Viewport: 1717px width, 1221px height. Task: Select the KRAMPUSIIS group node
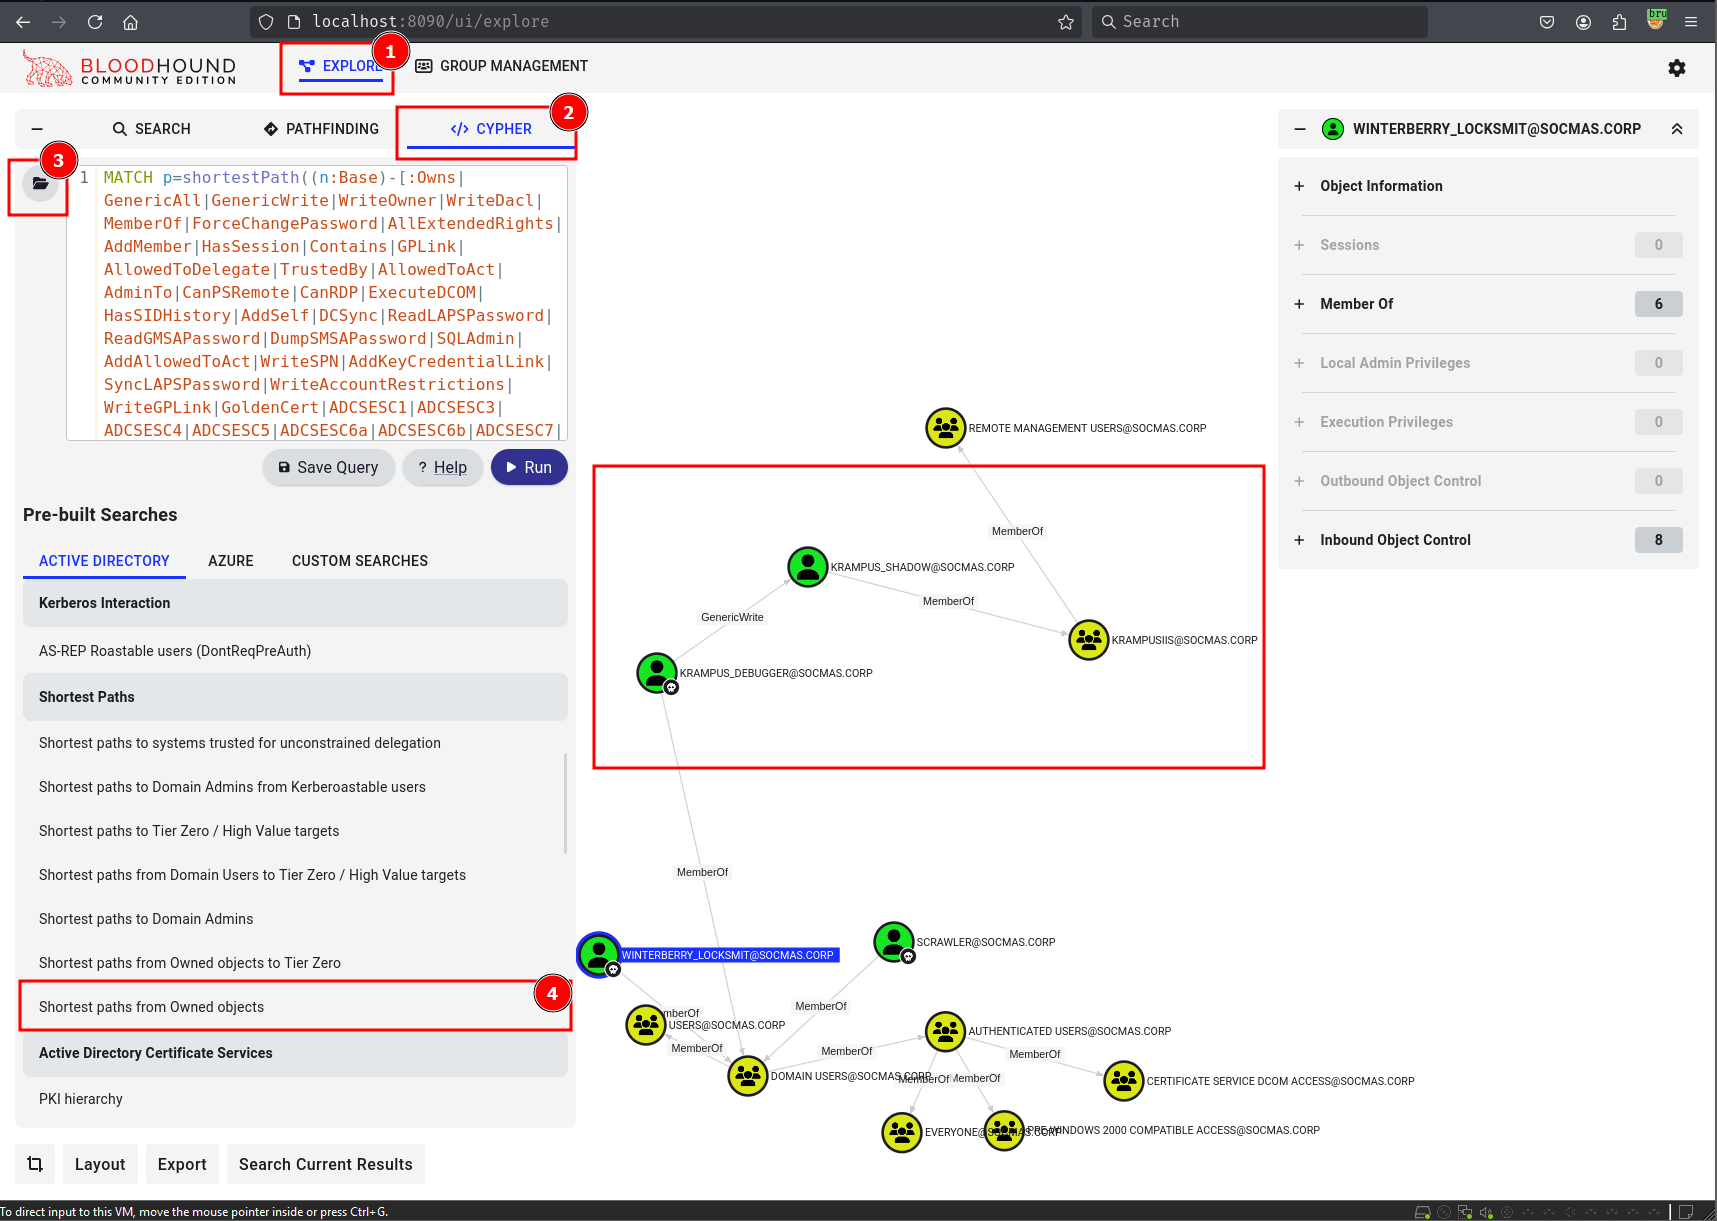click(x=1088, y=640)
